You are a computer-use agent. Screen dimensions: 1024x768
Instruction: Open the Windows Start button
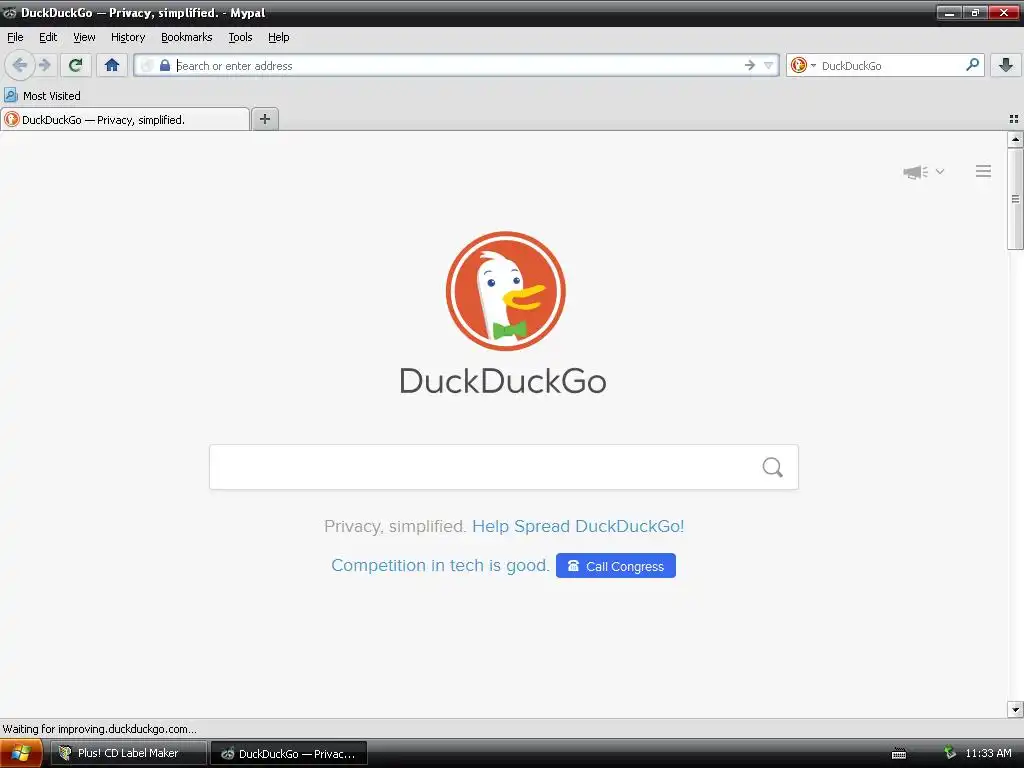pyautogui.click(x=21, y=753)
